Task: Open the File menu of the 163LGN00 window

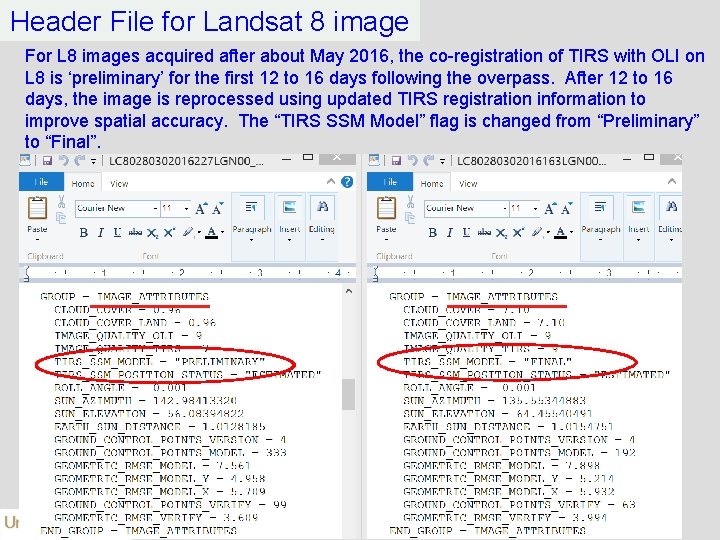Action: pyautogui.click(x=390, y=182)
